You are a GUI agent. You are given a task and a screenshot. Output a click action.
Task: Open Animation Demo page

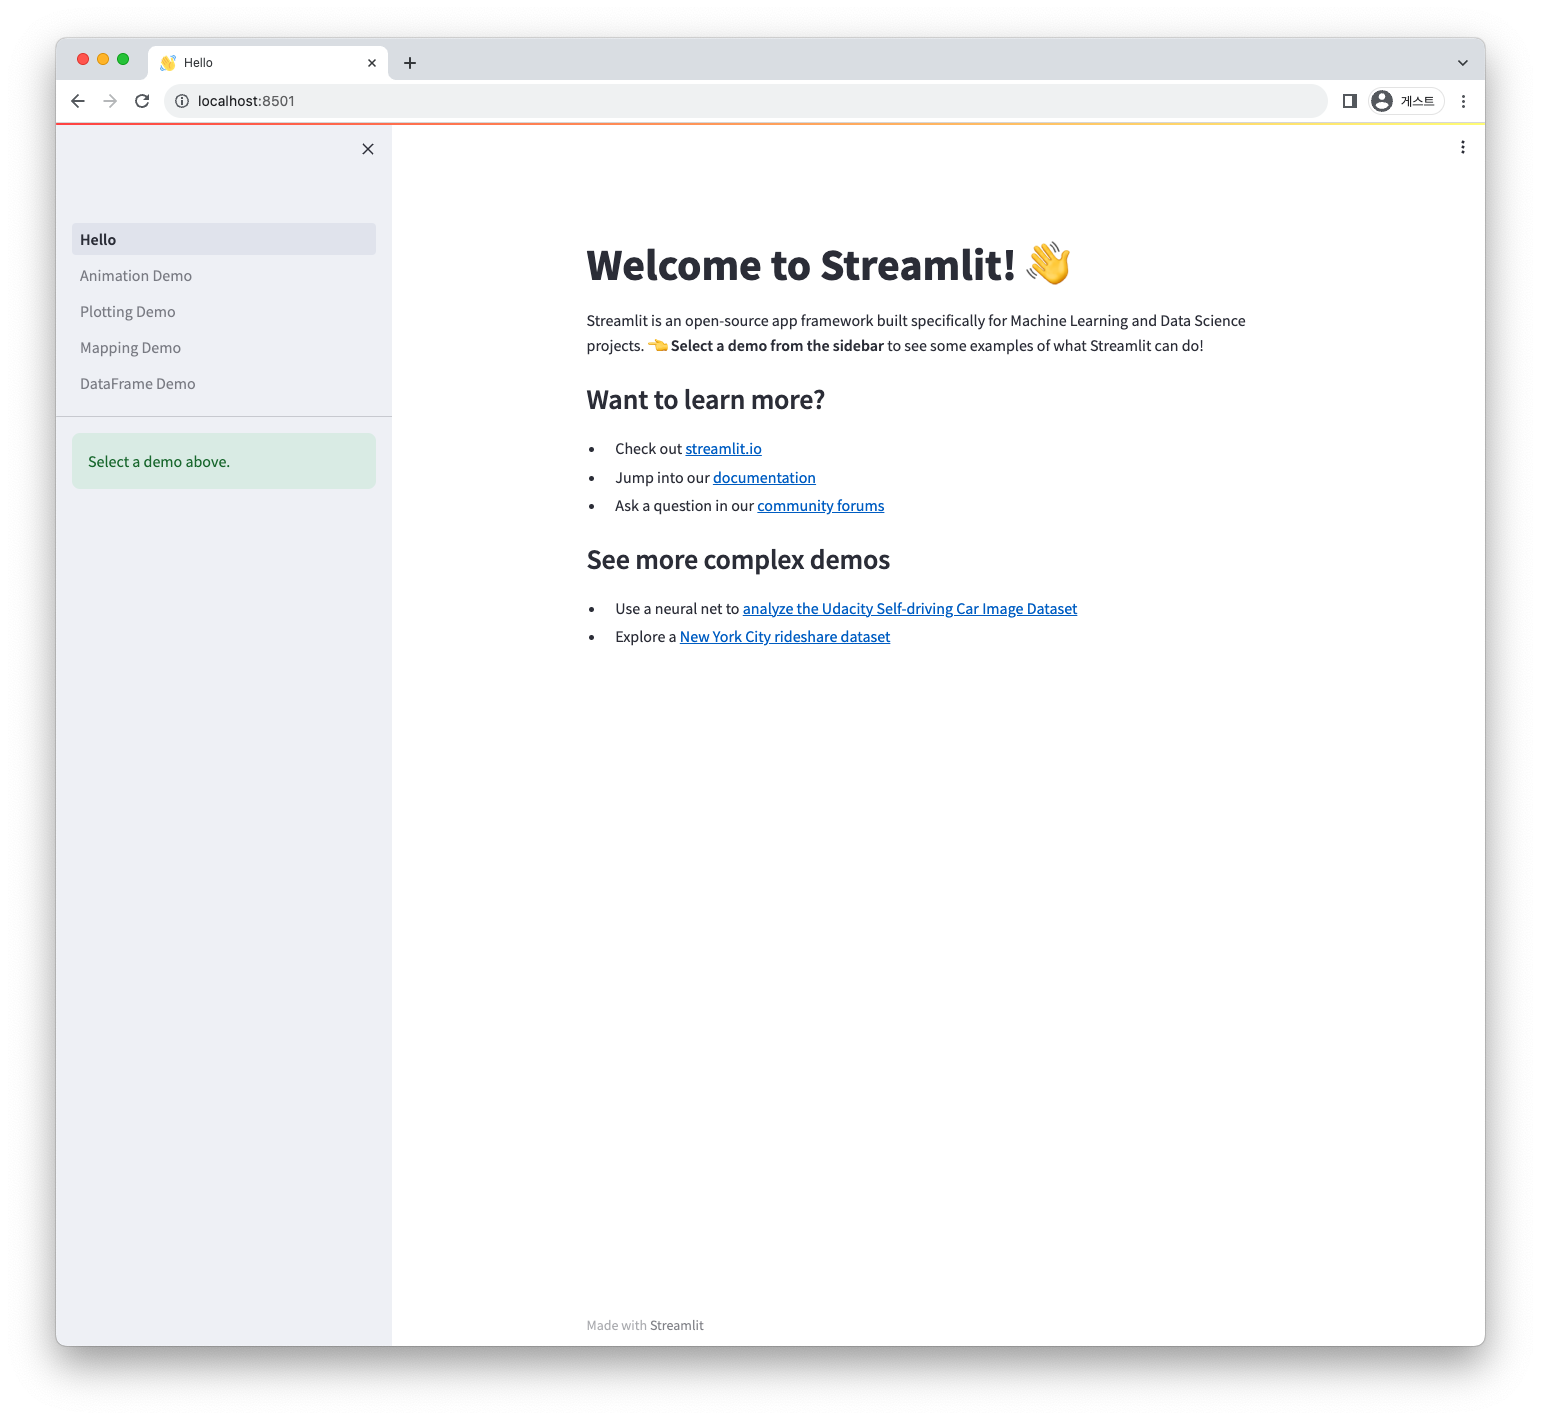click(x=224, y=275)
